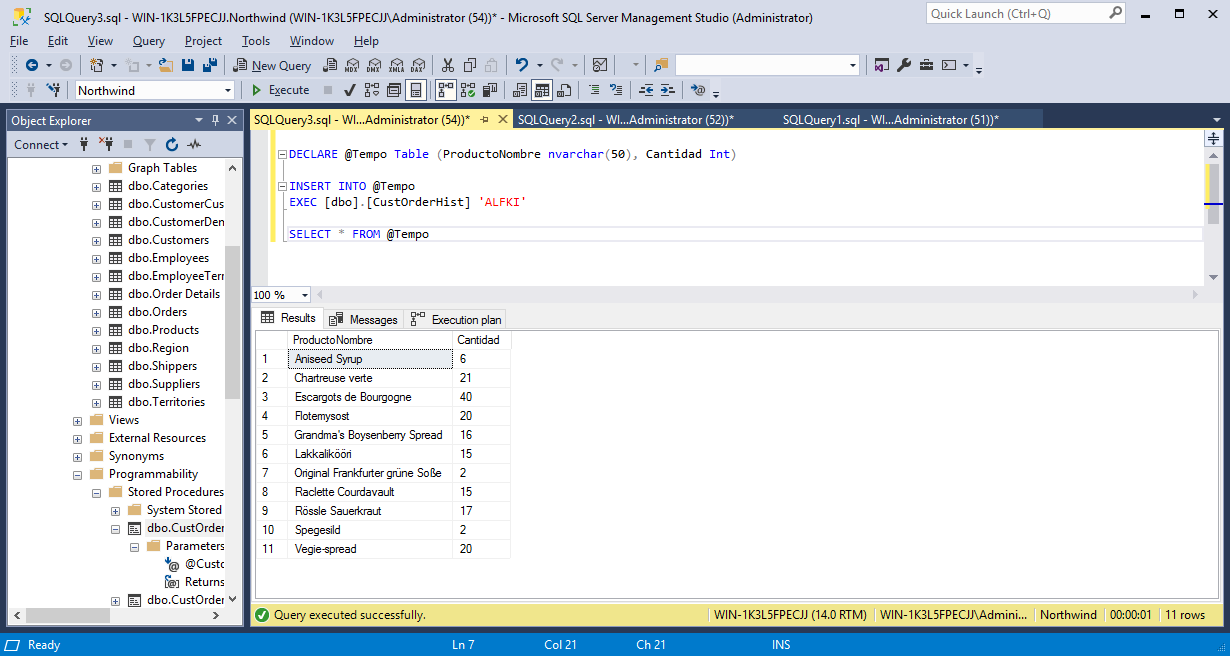Open the Query menu
The width and height of the screenshot is (1230, 656).
point(149,41)
